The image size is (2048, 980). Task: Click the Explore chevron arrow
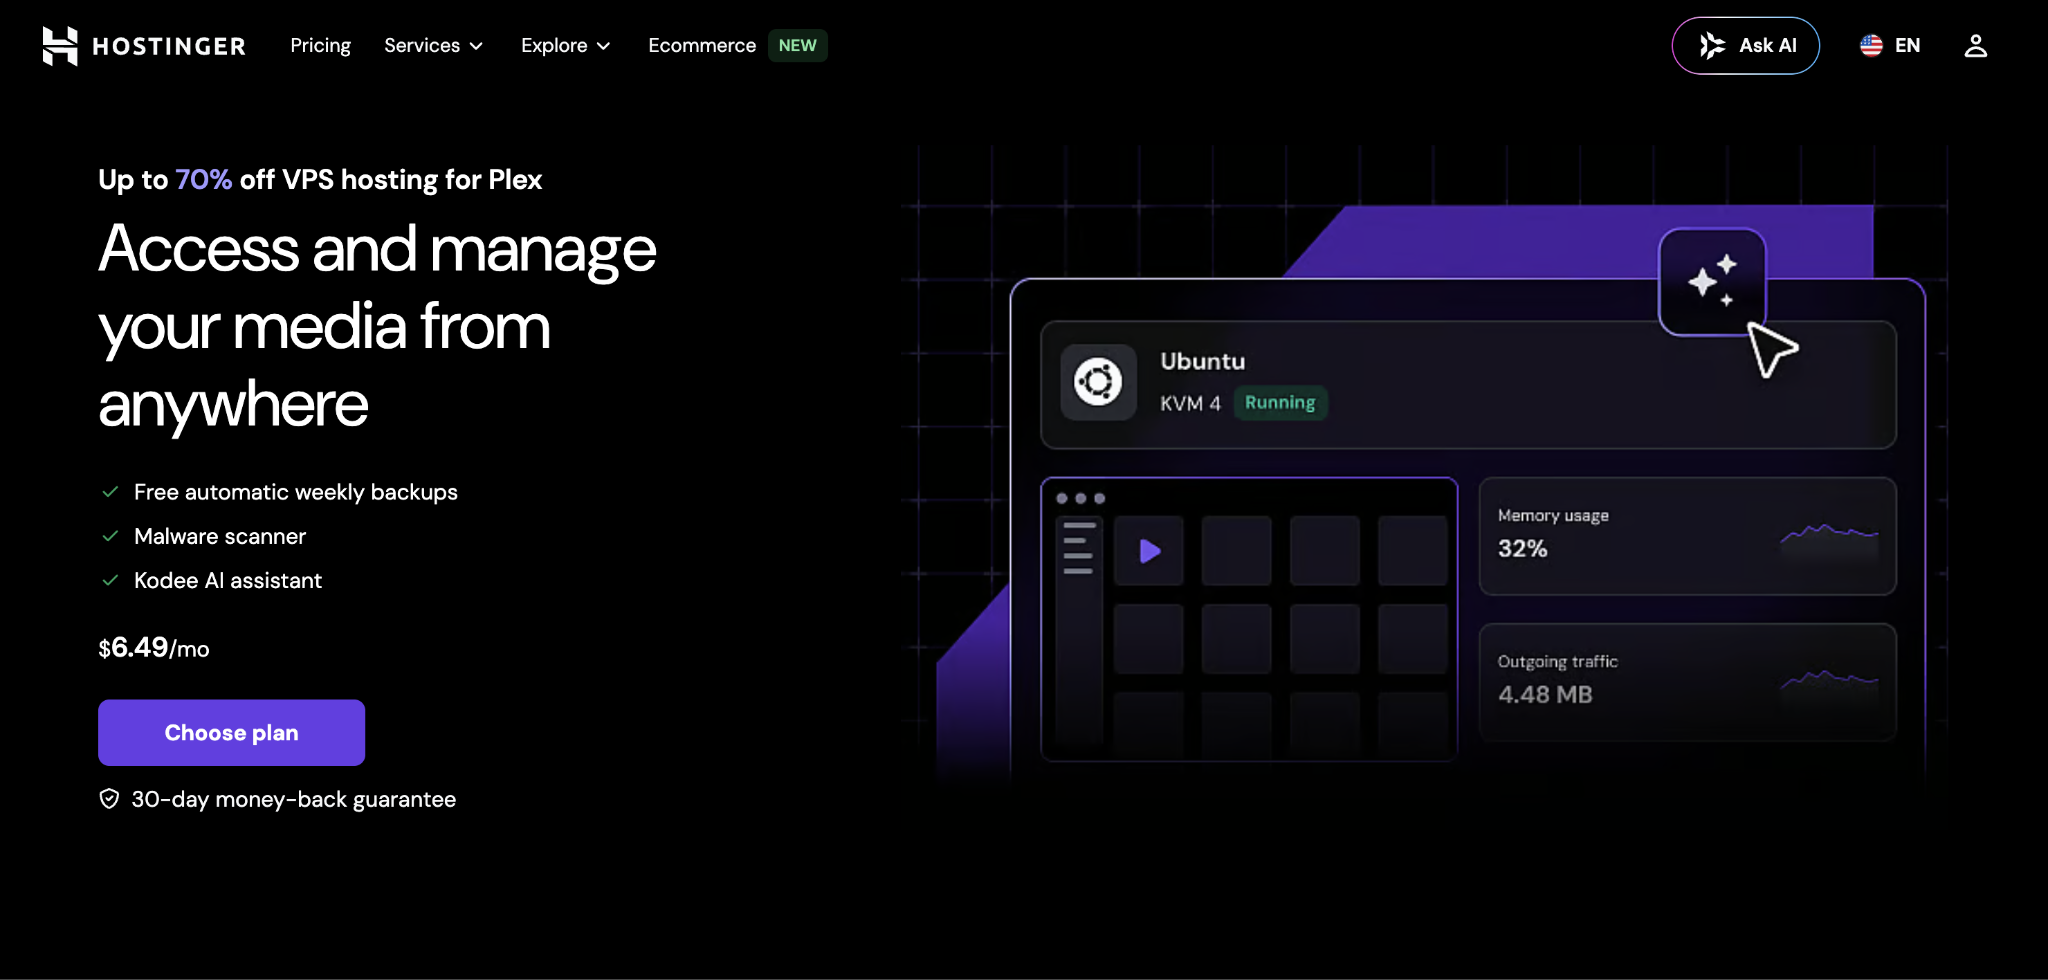click(603, 46)
